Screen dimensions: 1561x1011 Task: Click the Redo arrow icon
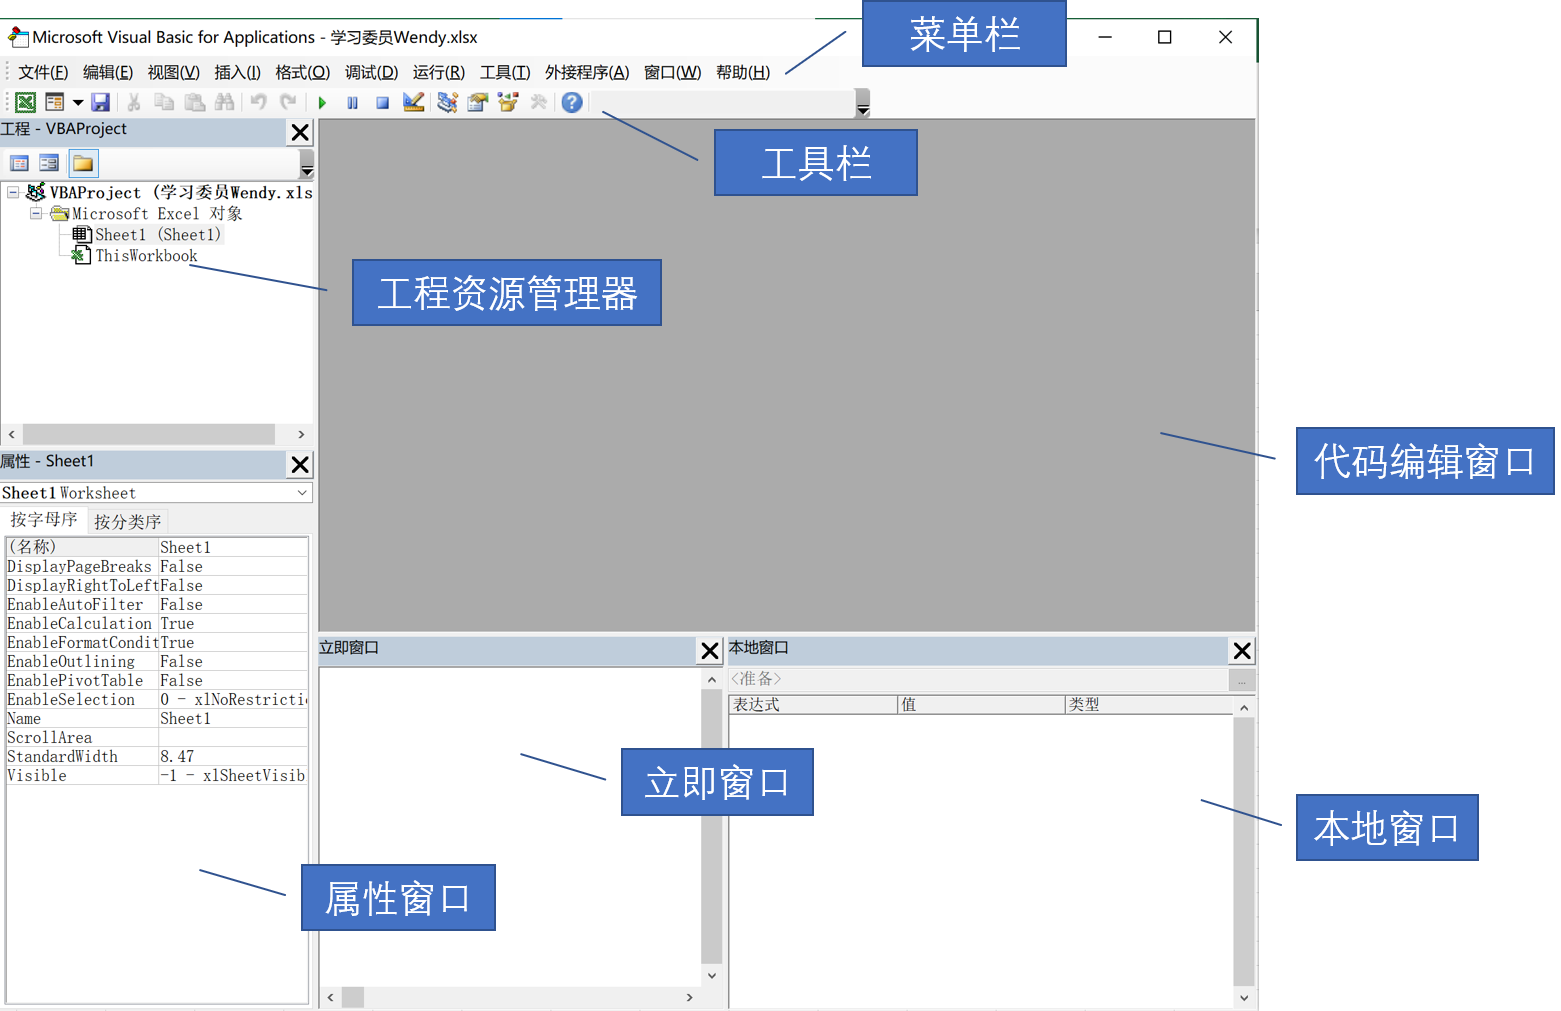coord(288,102)
